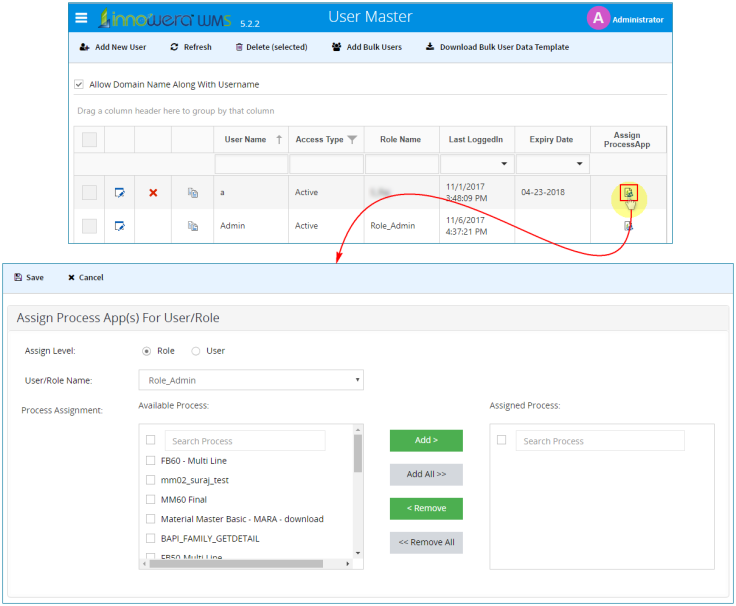Screen dimensions: 736x606
Task: Delete user 'a' with red X
Action: click(153, 192)
